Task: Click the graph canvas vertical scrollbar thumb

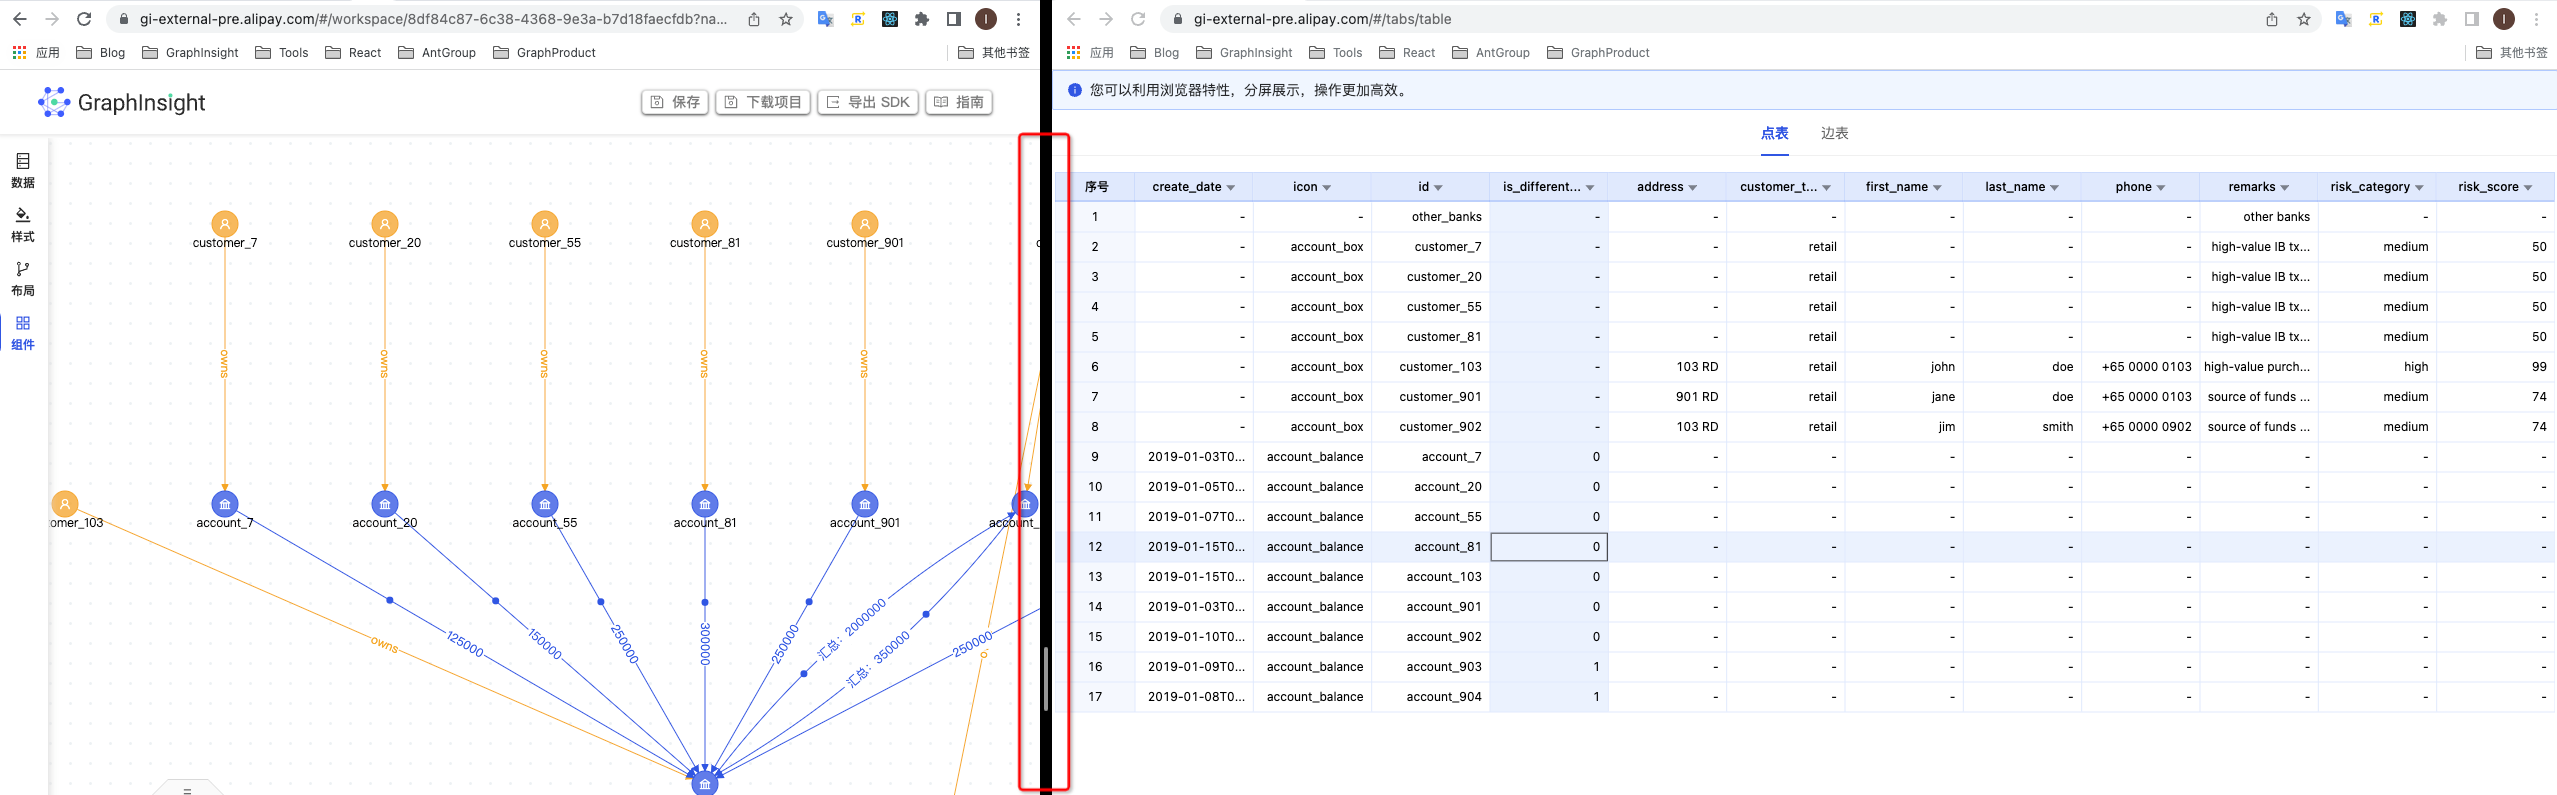Action: (x=1045, y=678)
